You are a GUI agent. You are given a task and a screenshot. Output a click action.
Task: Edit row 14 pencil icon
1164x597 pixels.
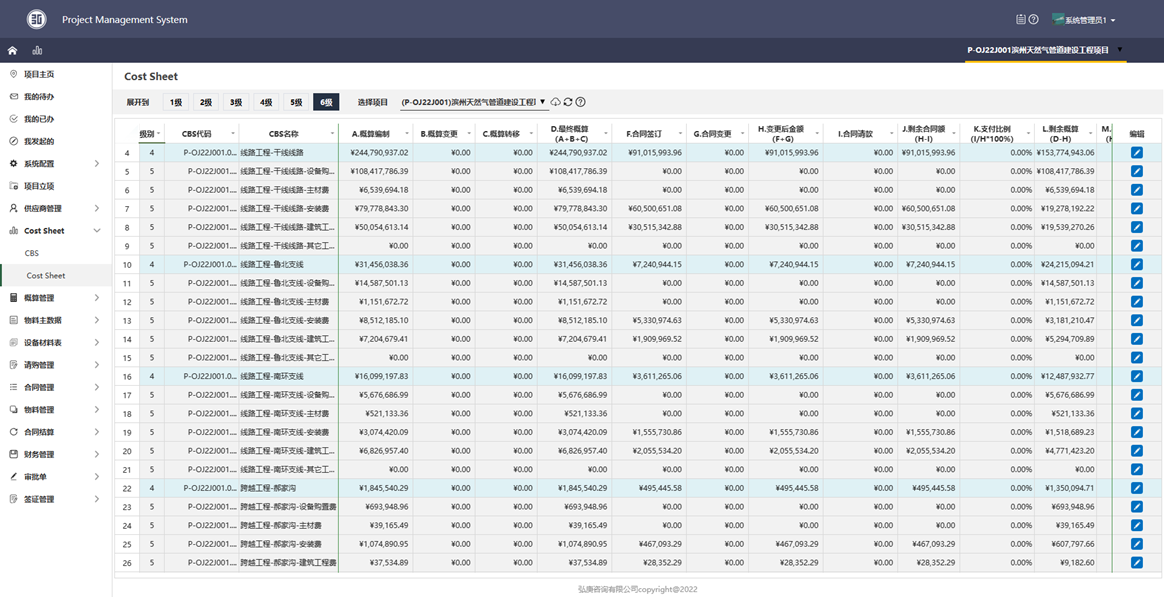point(1137,339)
